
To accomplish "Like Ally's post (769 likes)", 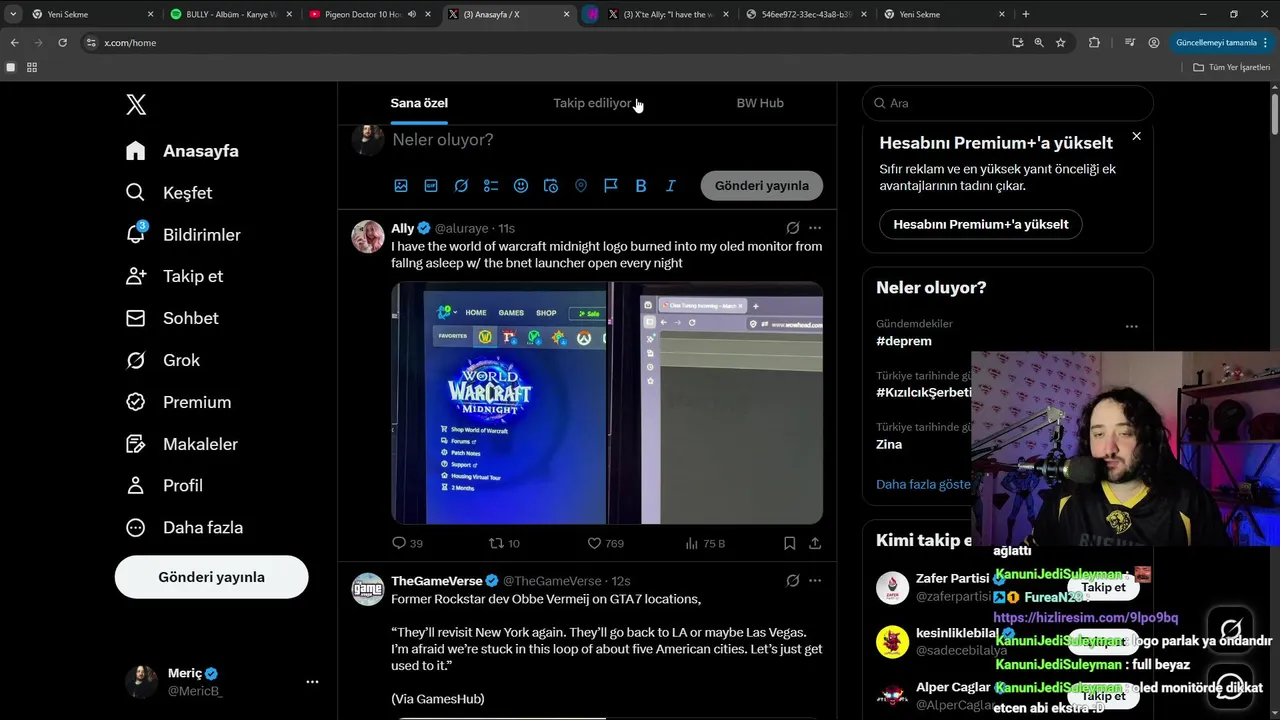I will (x=605, y=543).
